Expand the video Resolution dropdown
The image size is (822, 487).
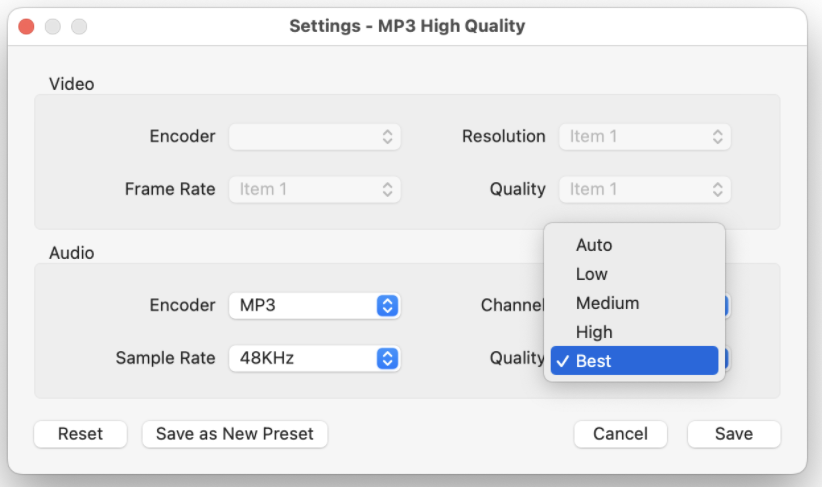[x=644, y=137]
